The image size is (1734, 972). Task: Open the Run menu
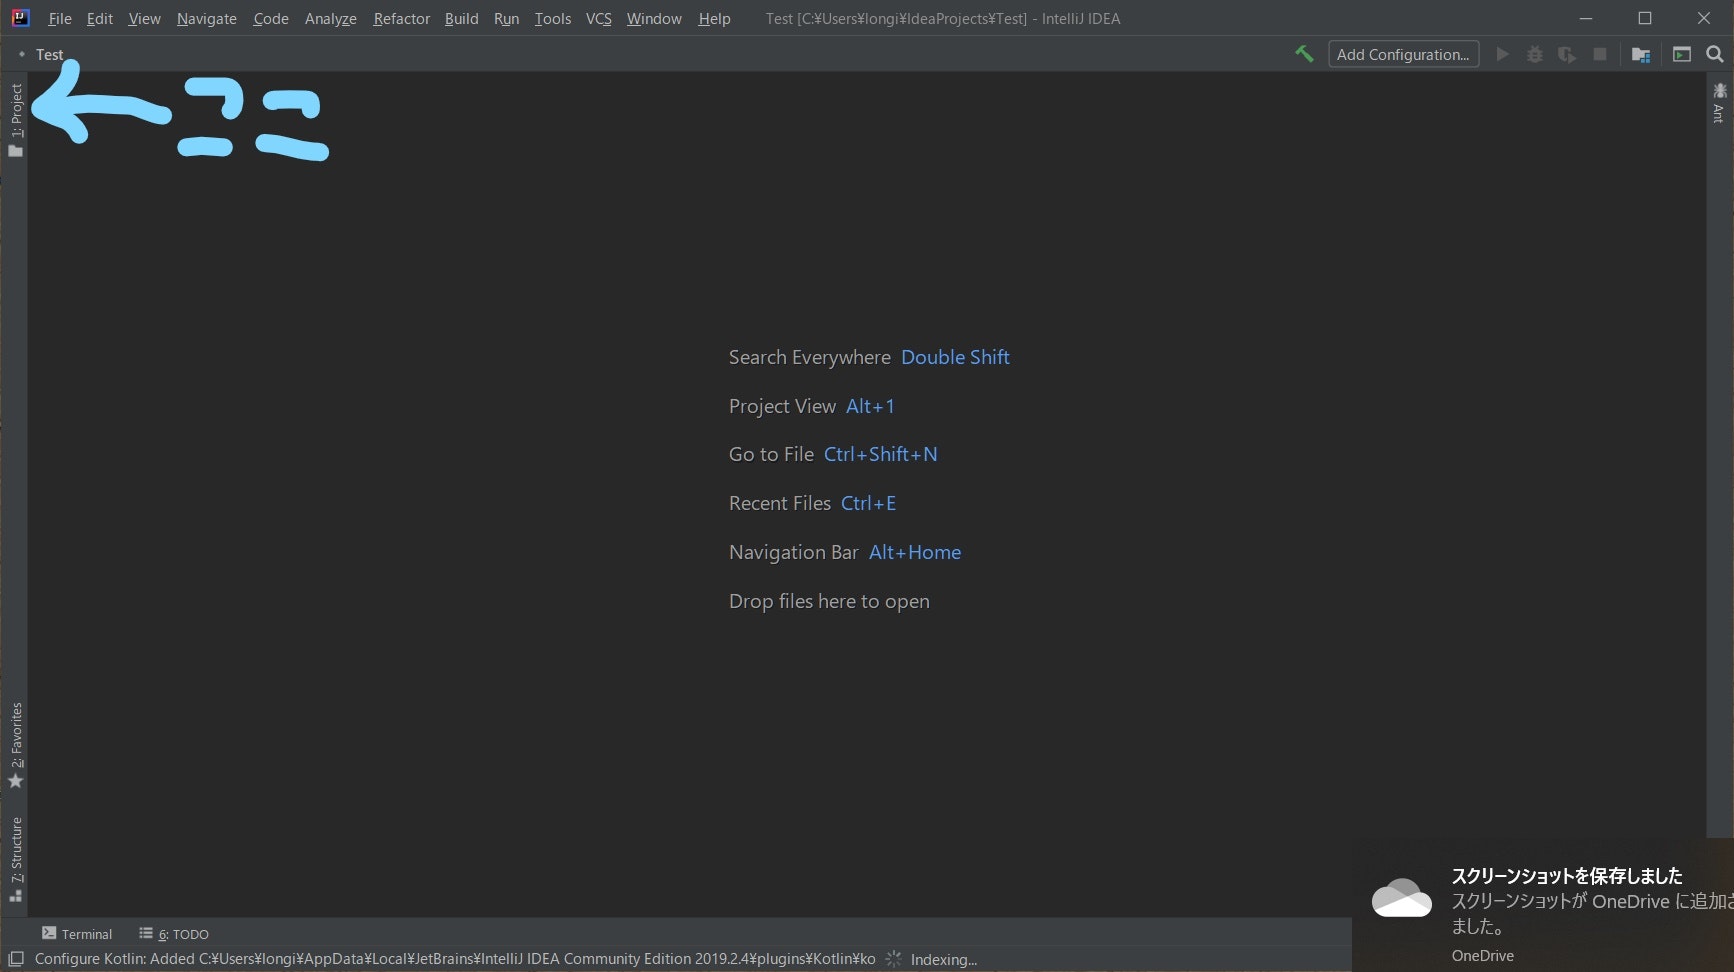(x=507, y=19)
